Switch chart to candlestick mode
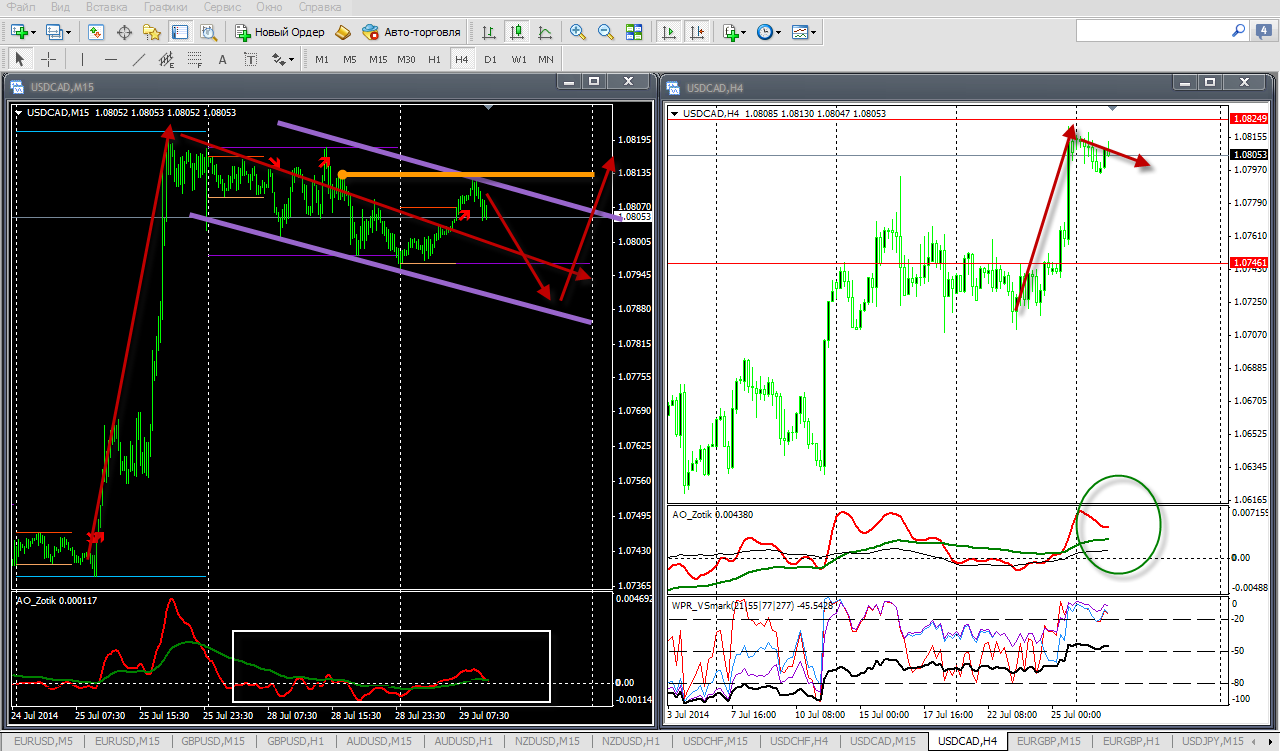This screenshot has width=1280, height=751. 517,32
